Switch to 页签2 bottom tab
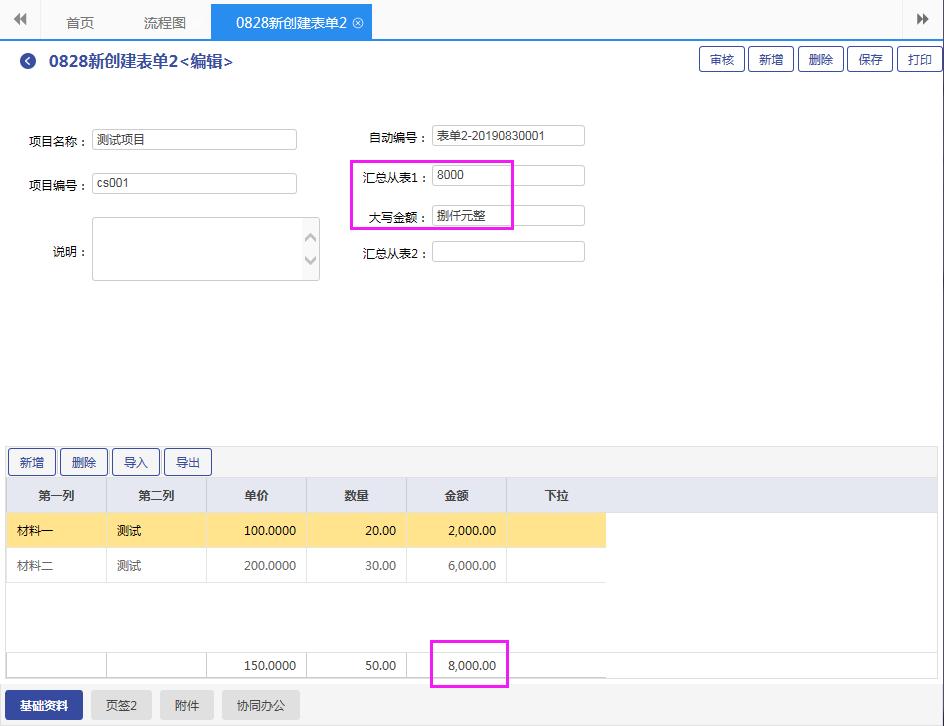Screen dimensions: 944x726 tap(124, 705)
